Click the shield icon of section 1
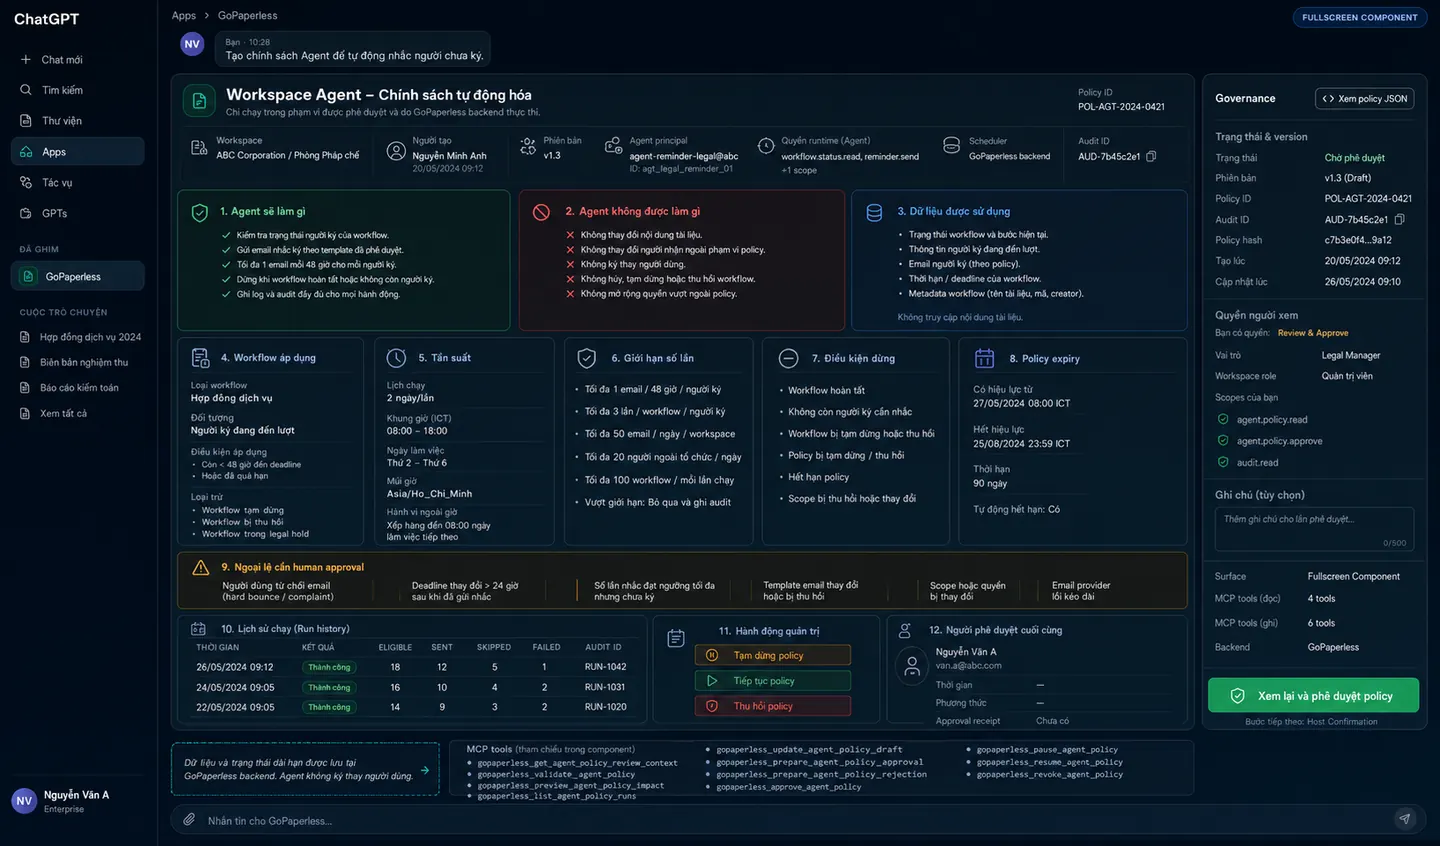The image size is (1440, 846). point(200,213)
